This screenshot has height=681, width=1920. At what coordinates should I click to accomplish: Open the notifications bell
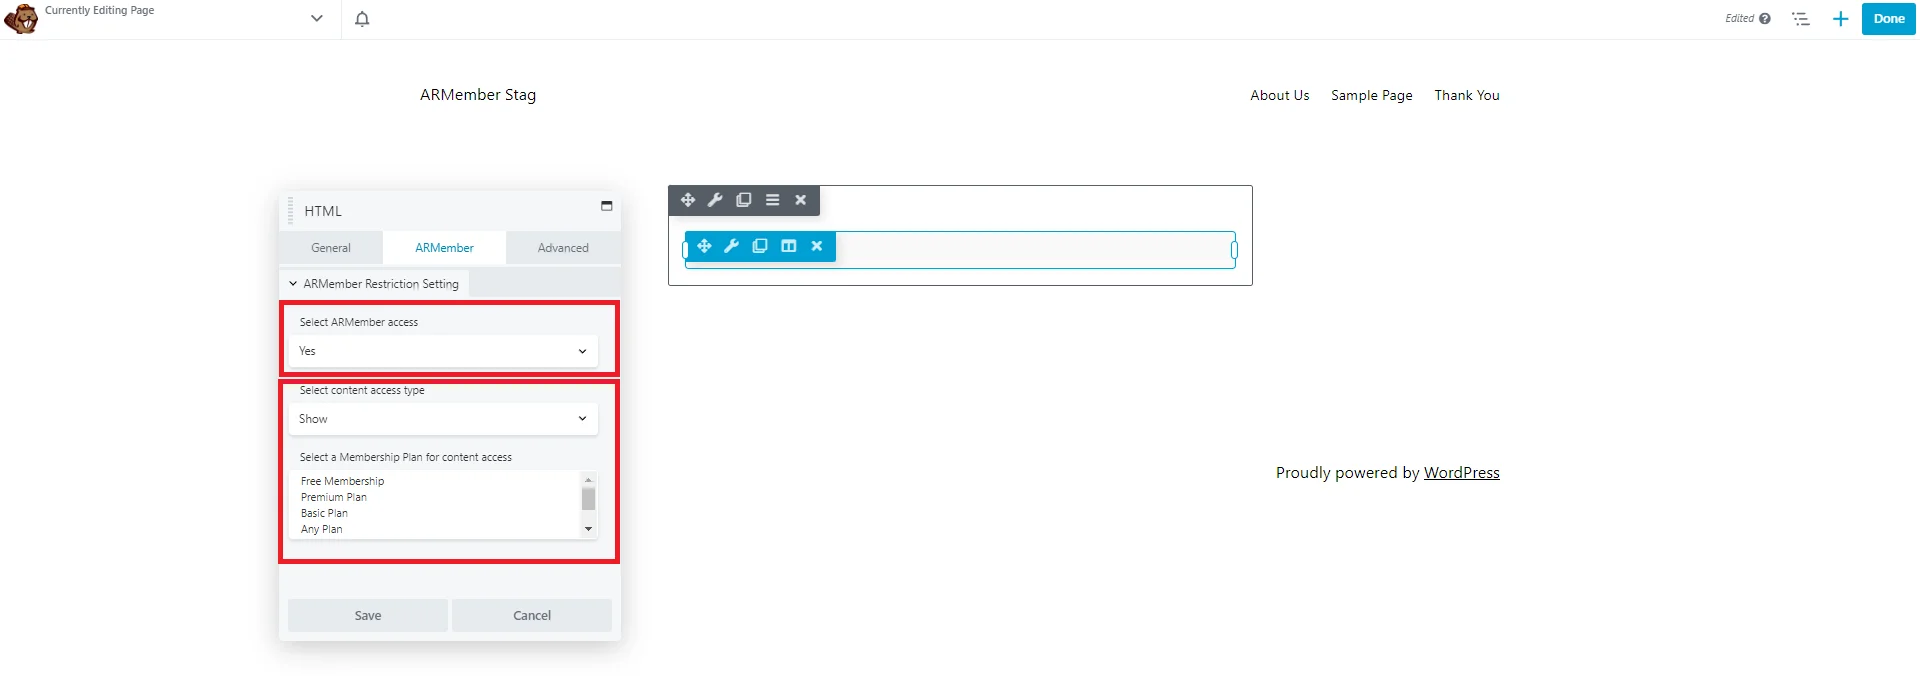point(362,19)
